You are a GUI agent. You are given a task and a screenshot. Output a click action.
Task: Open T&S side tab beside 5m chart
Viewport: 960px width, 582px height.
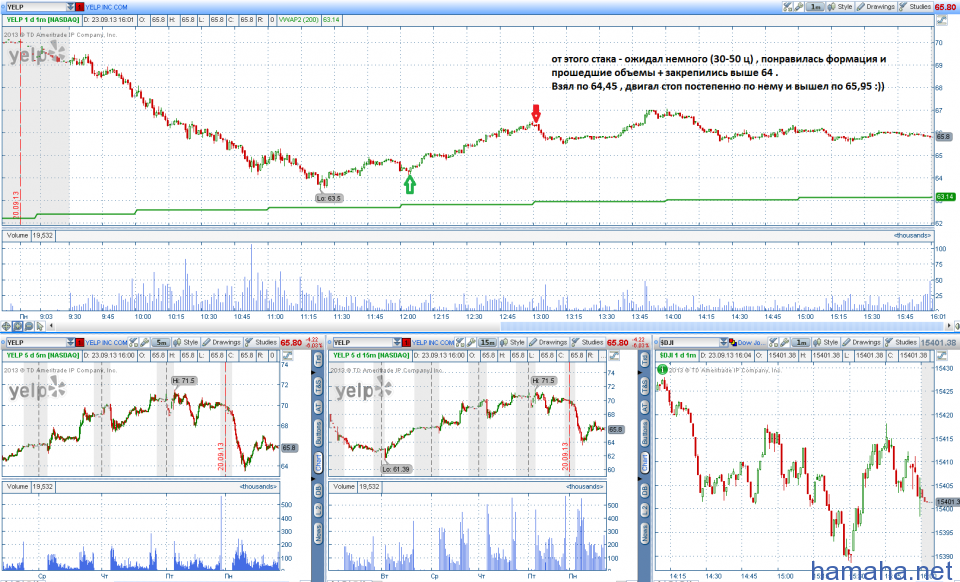click(x=318, y=386)
